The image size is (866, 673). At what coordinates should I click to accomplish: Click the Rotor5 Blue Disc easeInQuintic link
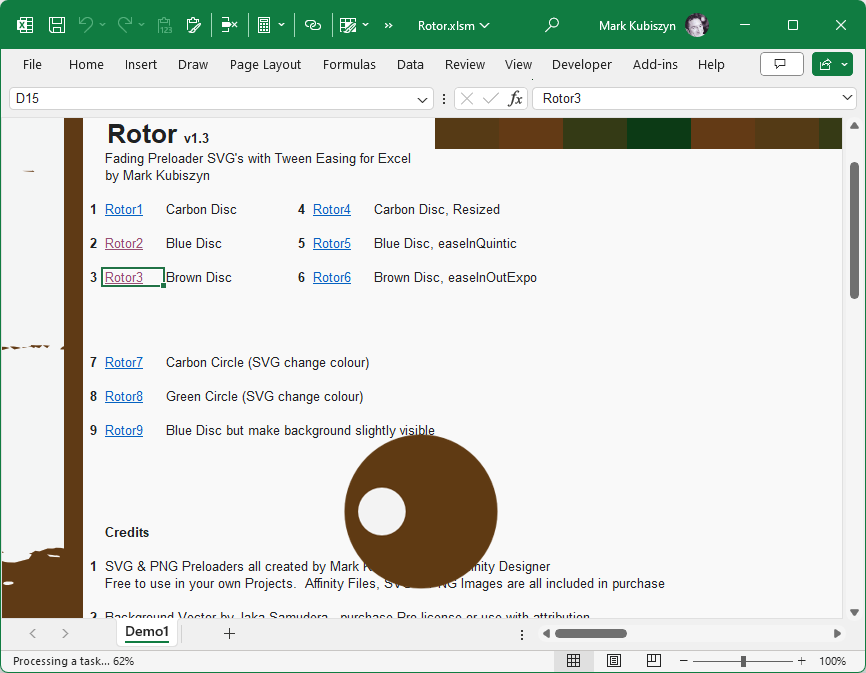click(x=332, y=243)
